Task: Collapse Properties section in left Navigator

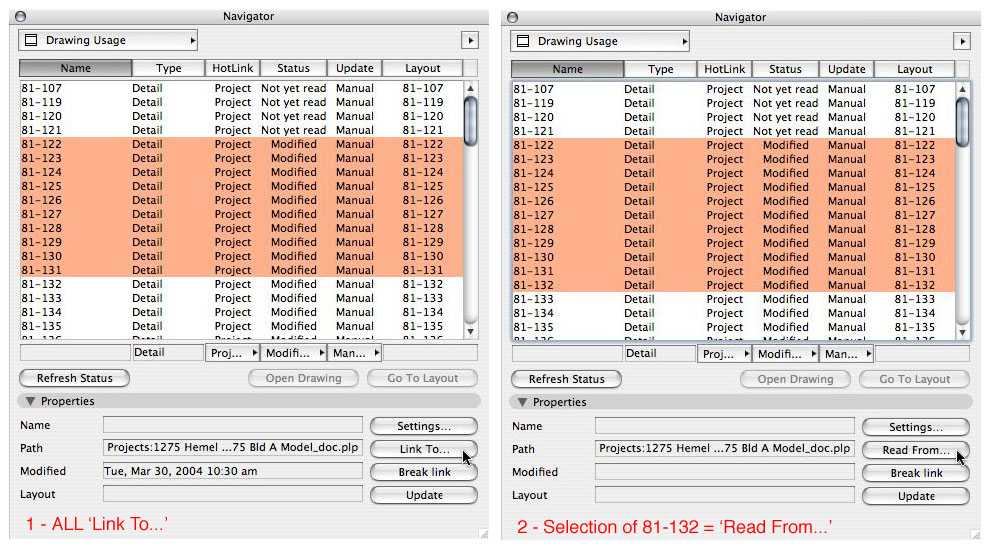Action: 30,401
